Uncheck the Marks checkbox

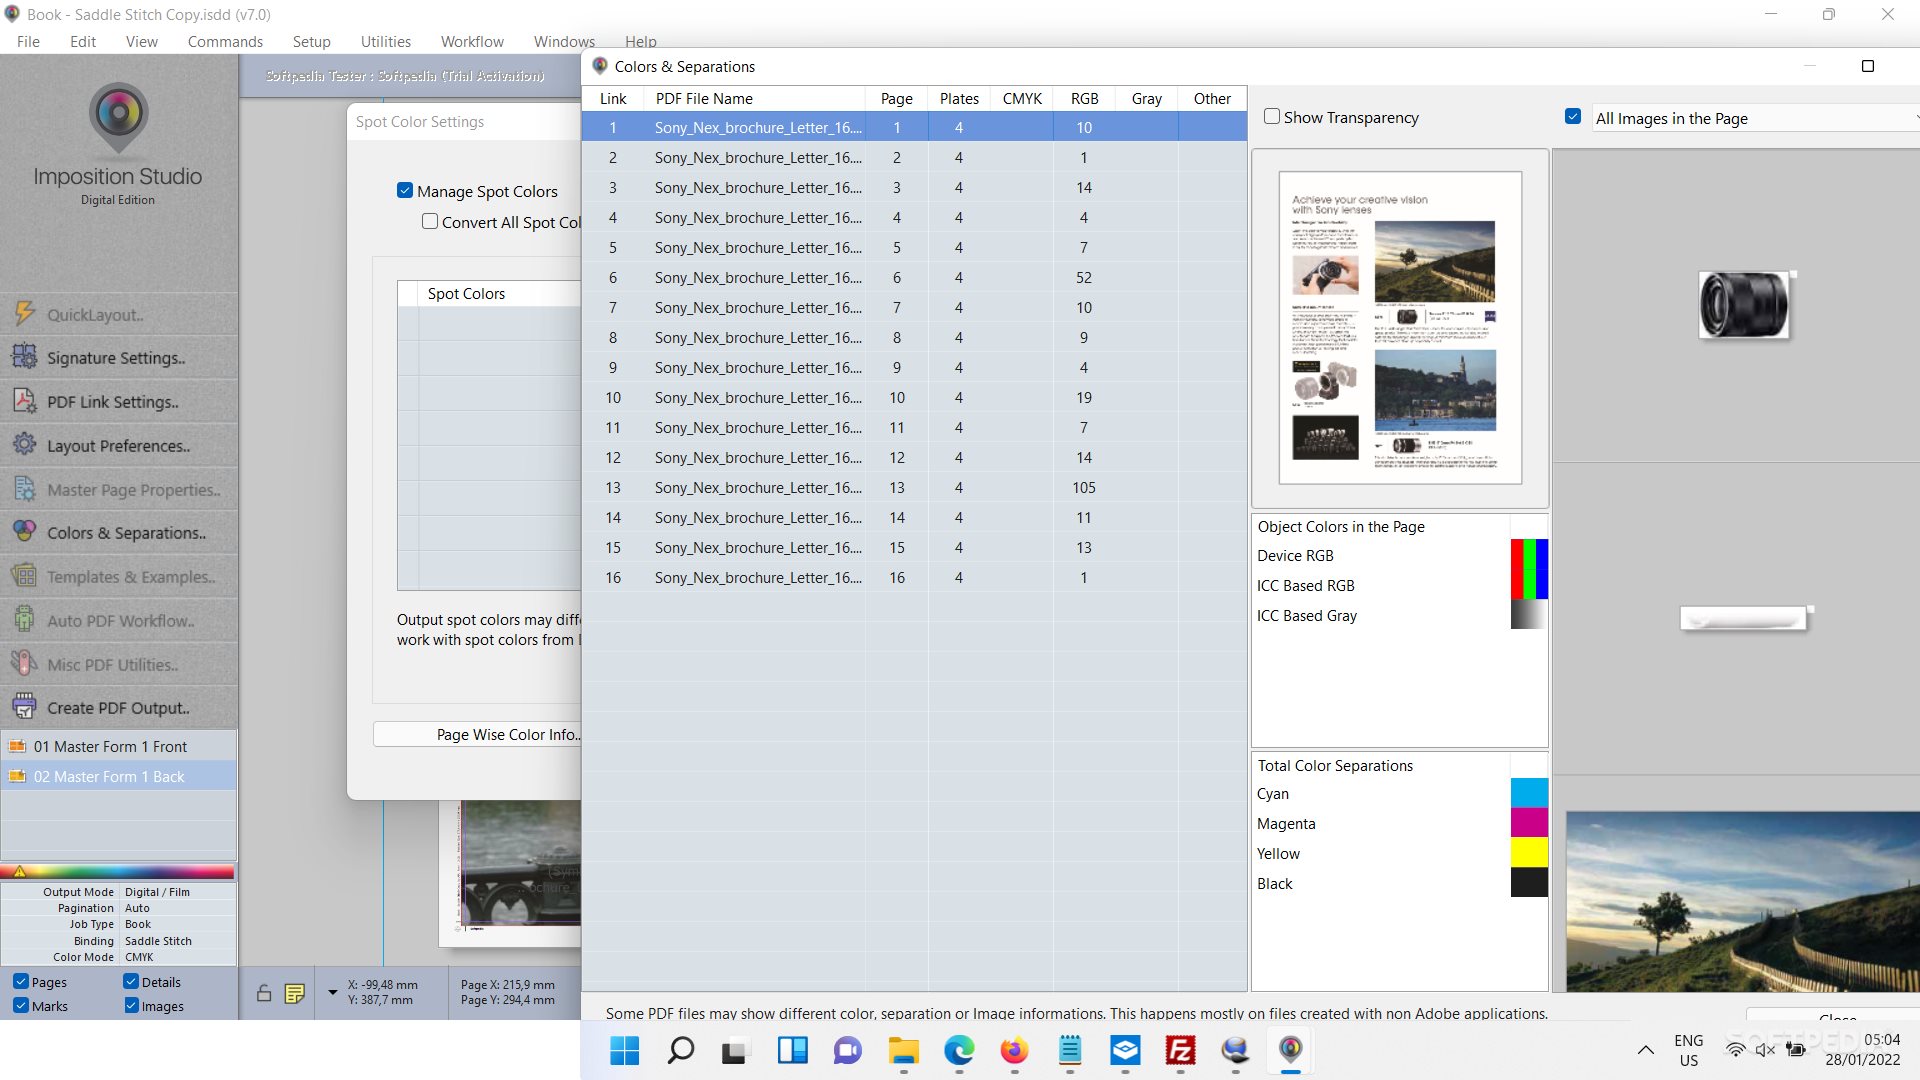click(x=21, y=1006)
